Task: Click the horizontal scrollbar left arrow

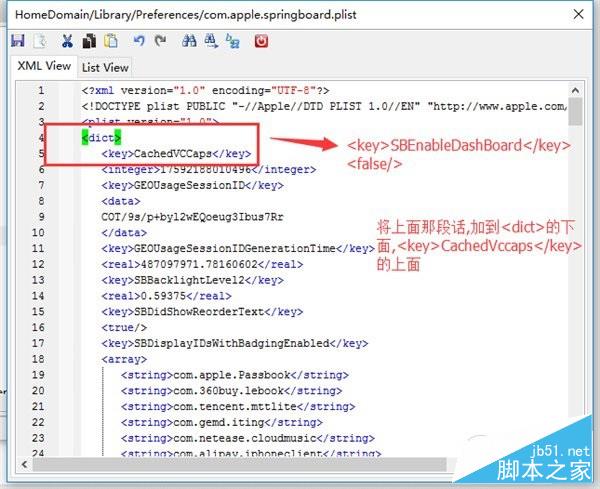Action: [x=24, y=465]
